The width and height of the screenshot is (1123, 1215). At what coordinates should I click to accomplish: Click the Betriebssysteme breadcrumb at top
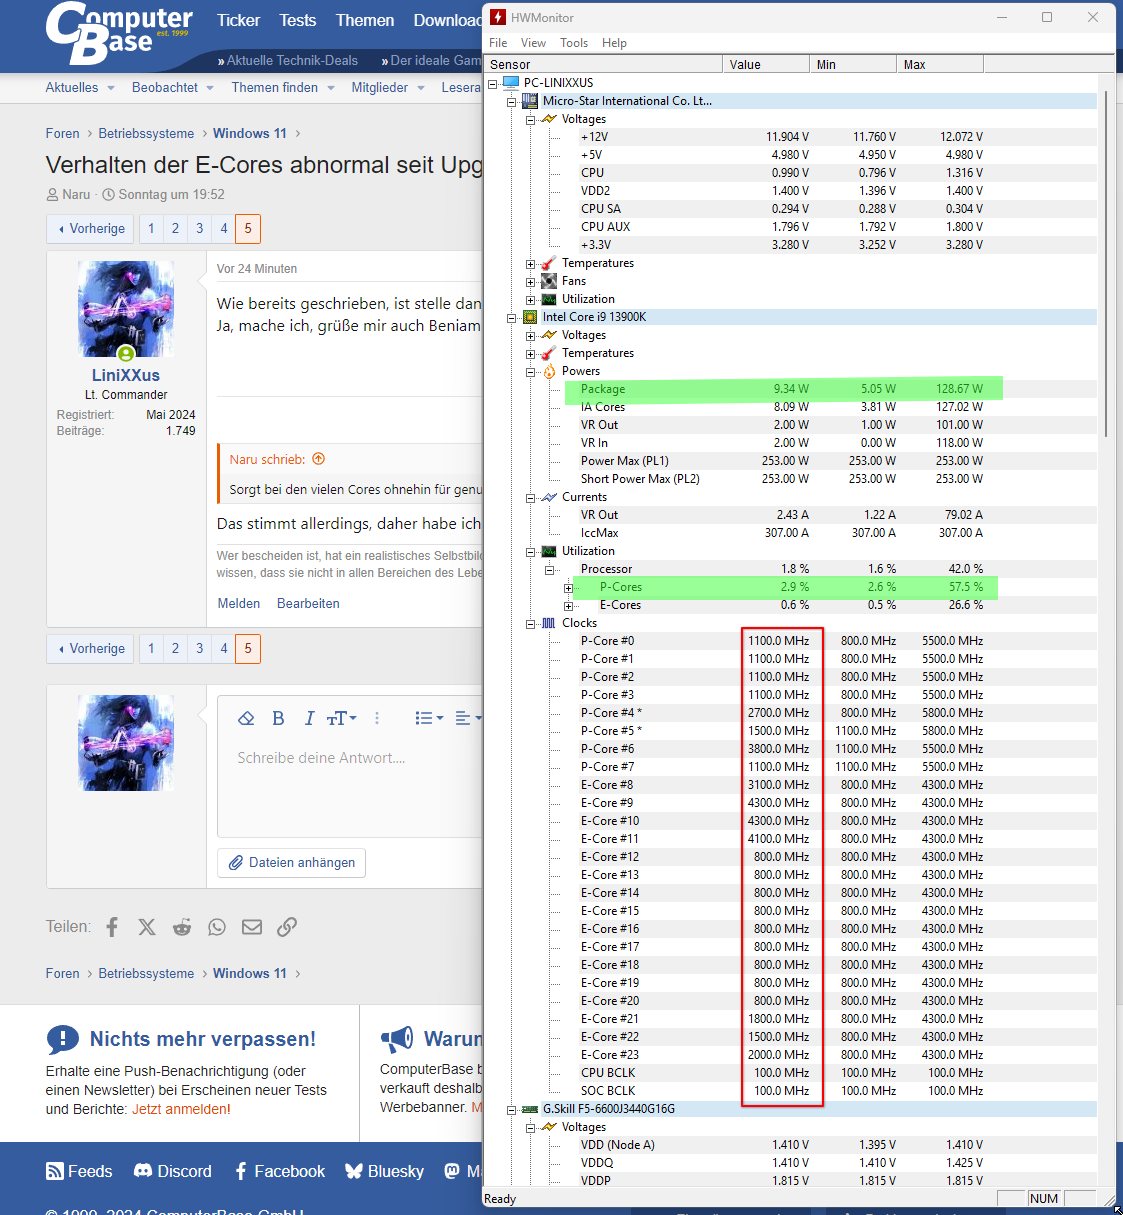tap(146, 133)
